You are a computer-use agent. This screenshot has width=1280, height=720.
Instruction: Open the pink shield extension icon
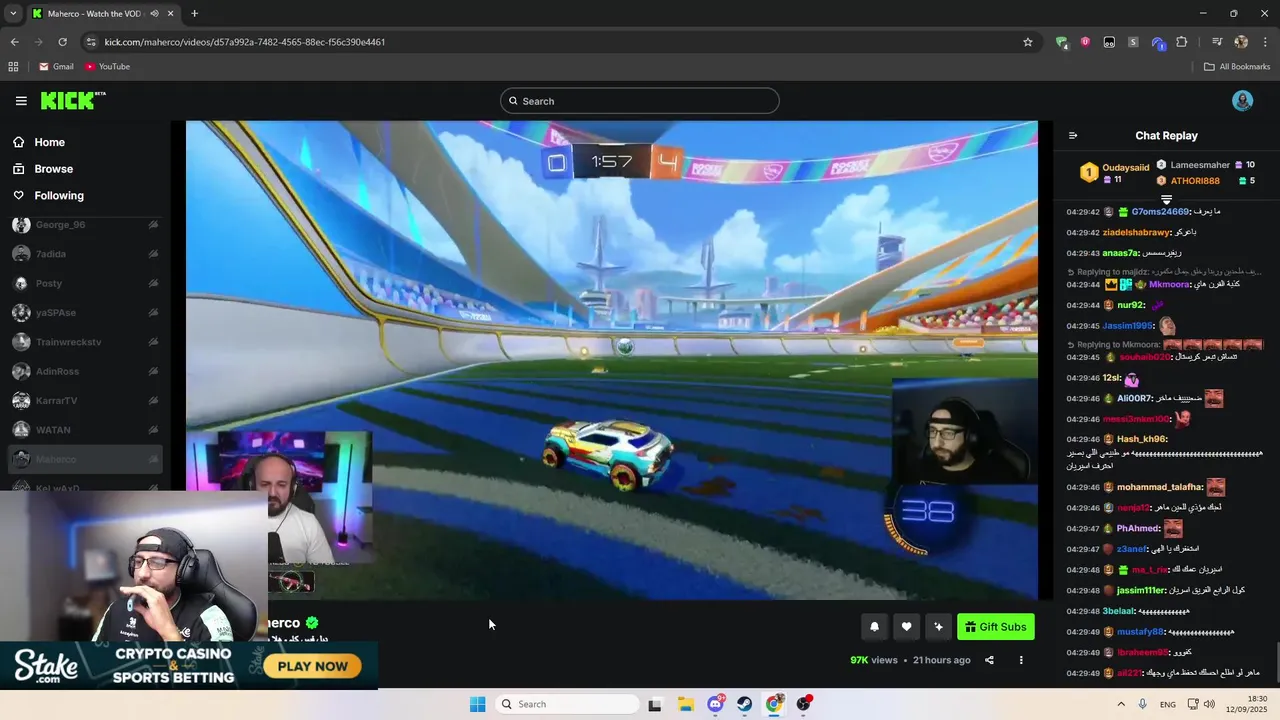click(x=1085, y=42)
